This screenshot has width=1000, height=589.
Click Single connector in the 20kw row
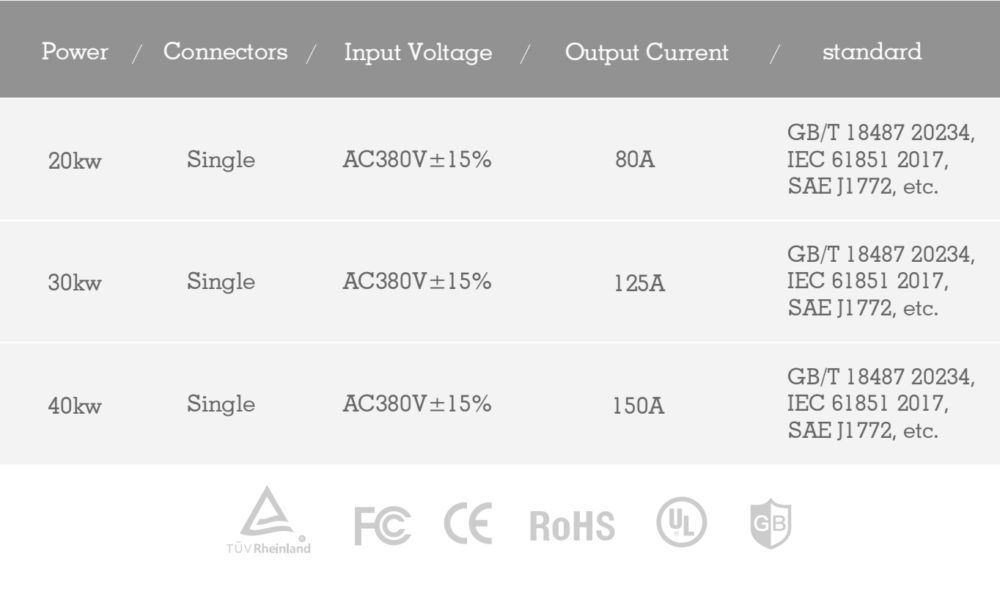coord(221,160)
